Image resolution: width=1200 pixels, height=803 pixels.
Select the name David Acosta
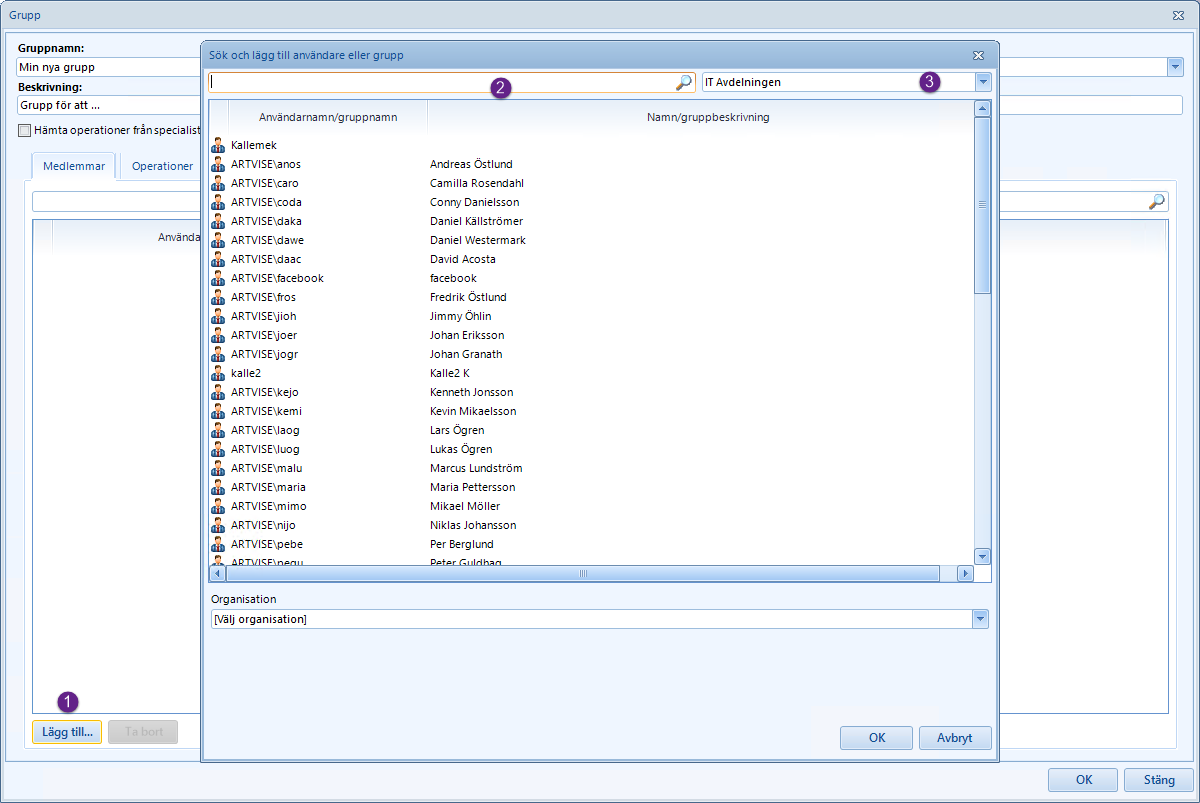pyautogui.click(x=463, y=260)
